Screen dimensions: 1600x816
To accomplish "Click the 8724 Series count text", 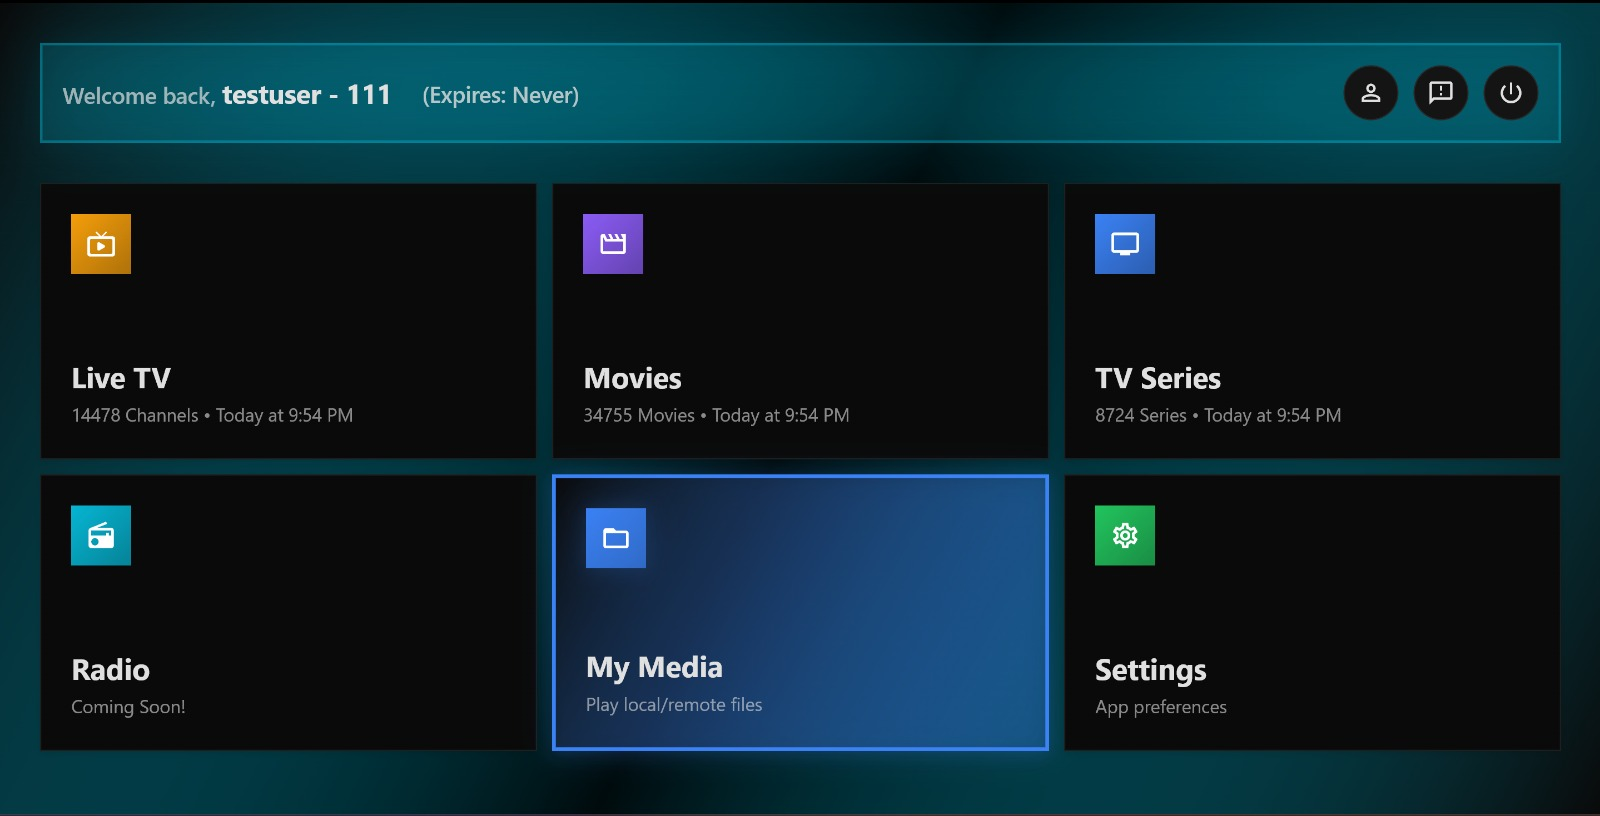I will [x=1140, y=415].
